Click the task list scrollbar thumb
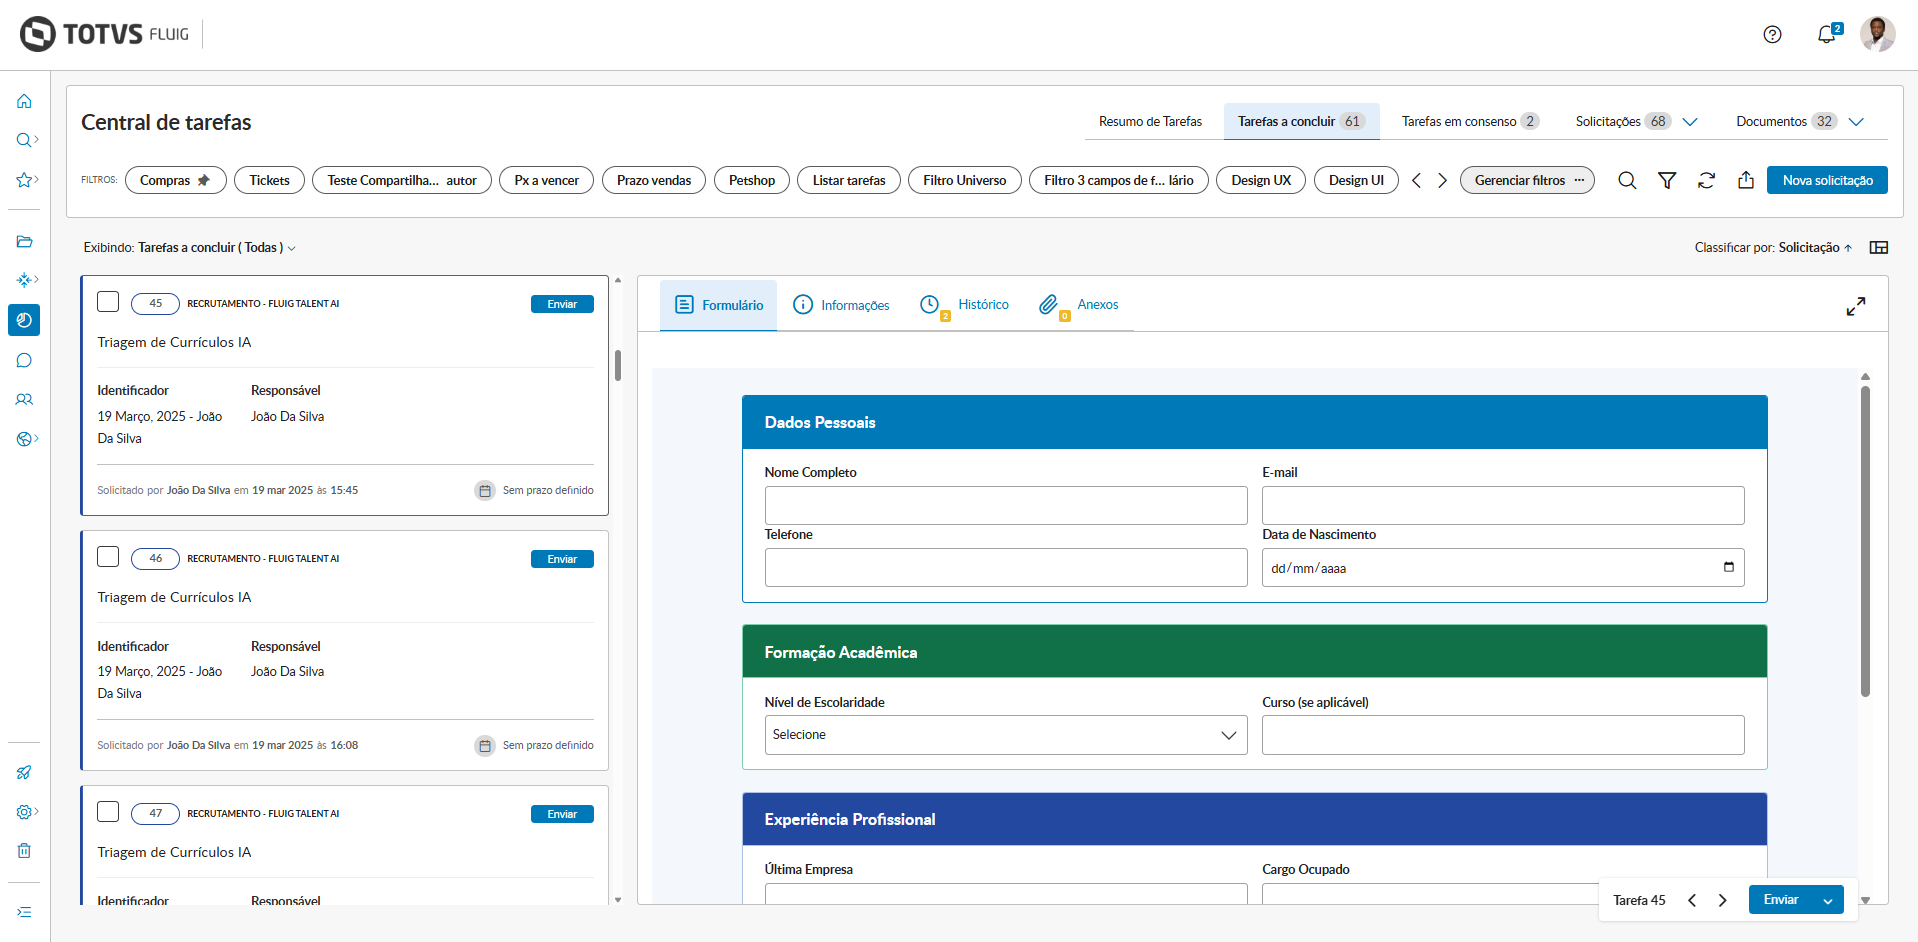Viewport: 1918px width, 942px height. (618, 365)
